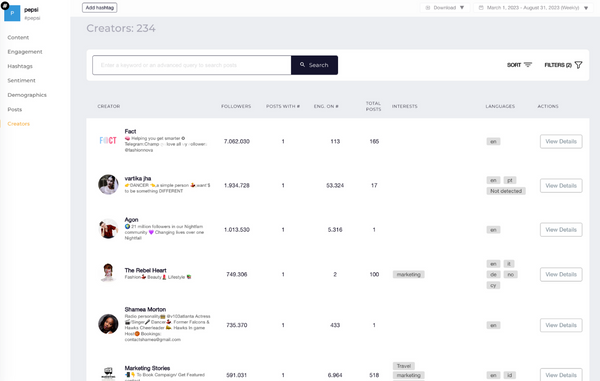Select Hashtags in the left menu
The height and width of the screenshot is (381, 600).
click(x=20, y=66)
